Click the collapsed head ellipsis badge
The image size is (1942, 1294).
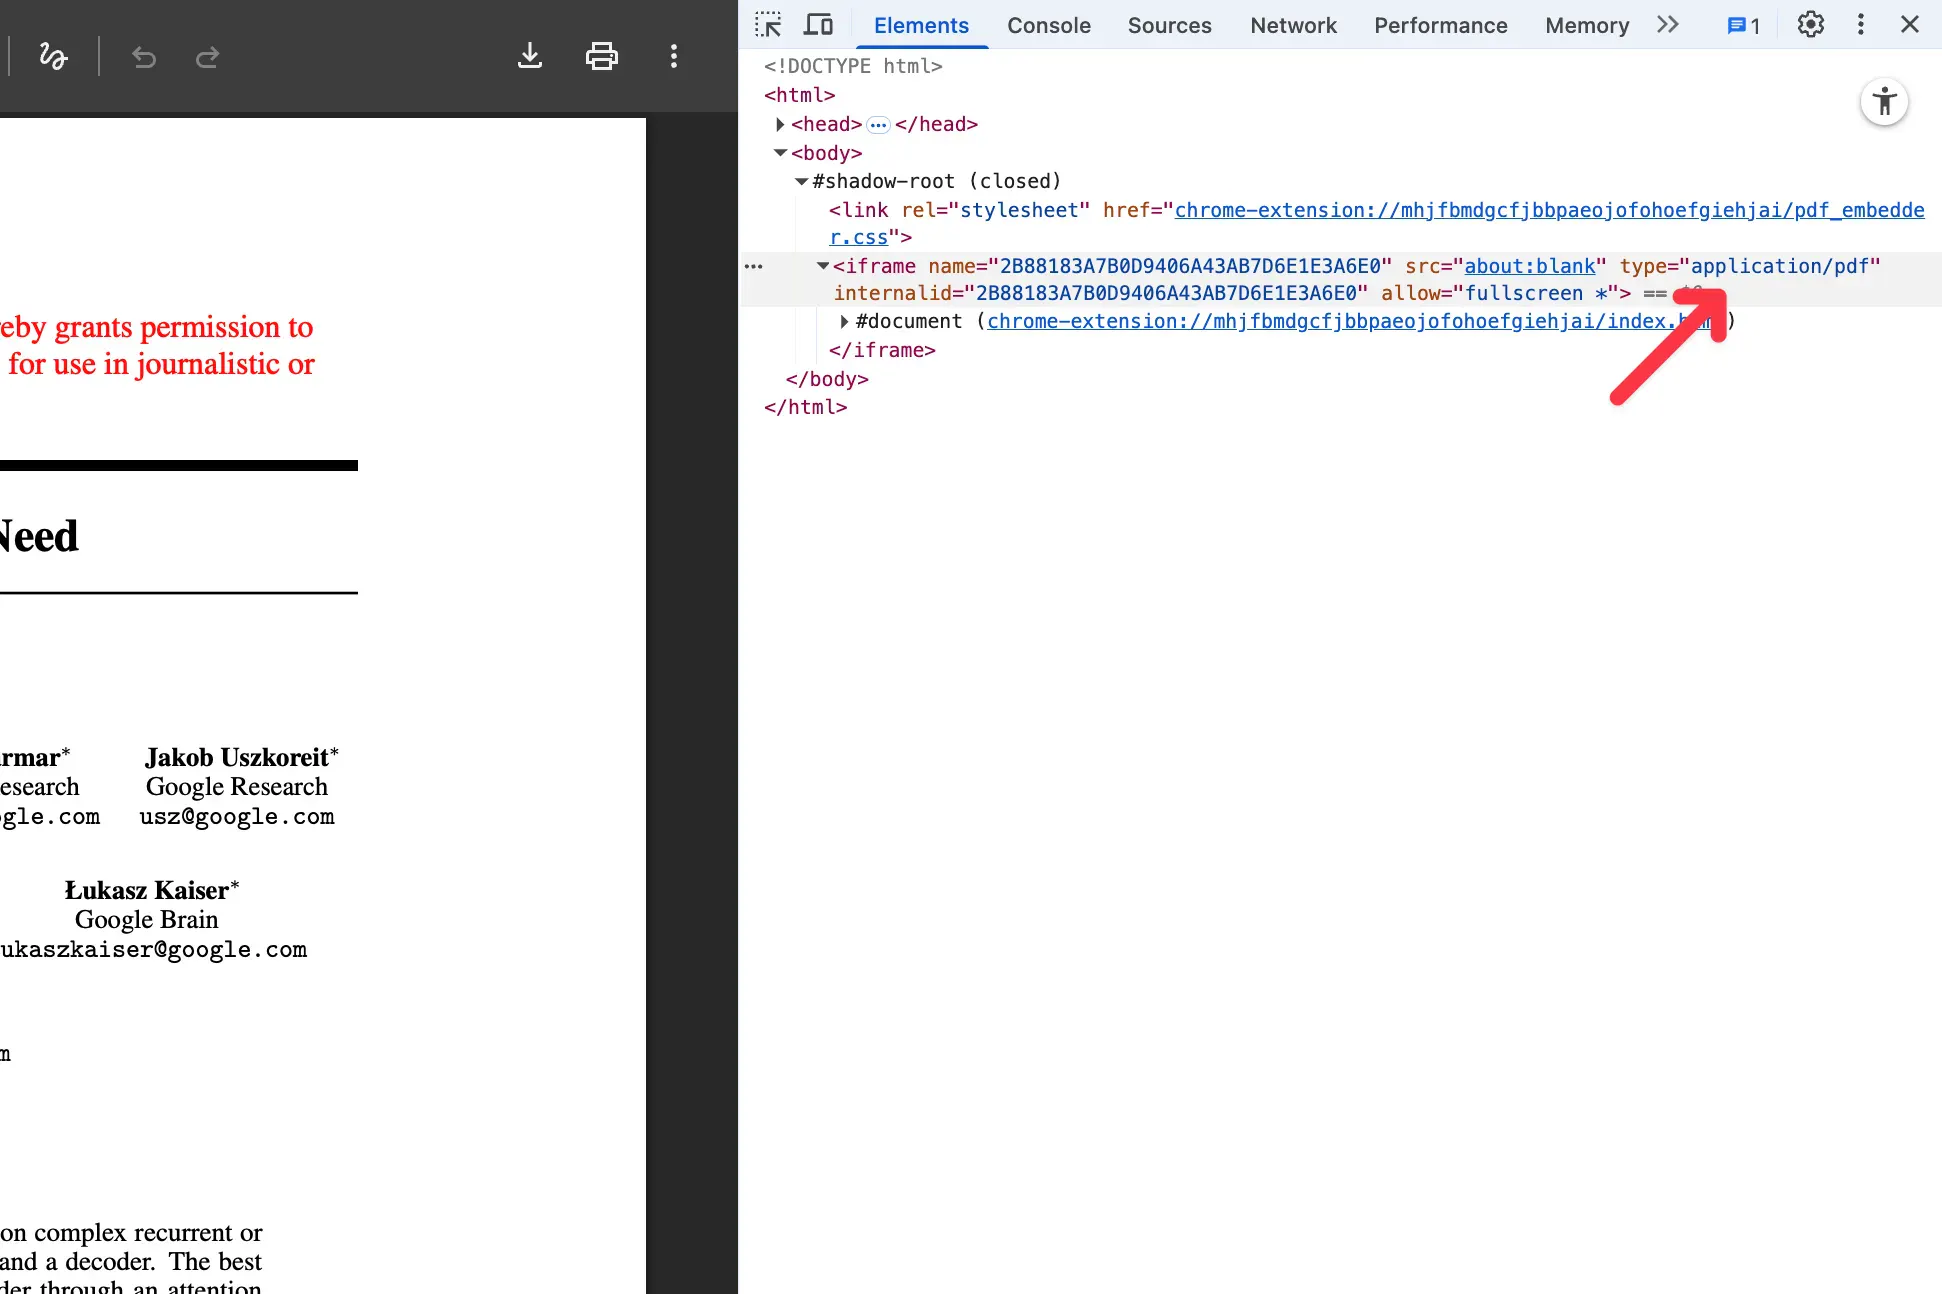(x=878, y=125)
